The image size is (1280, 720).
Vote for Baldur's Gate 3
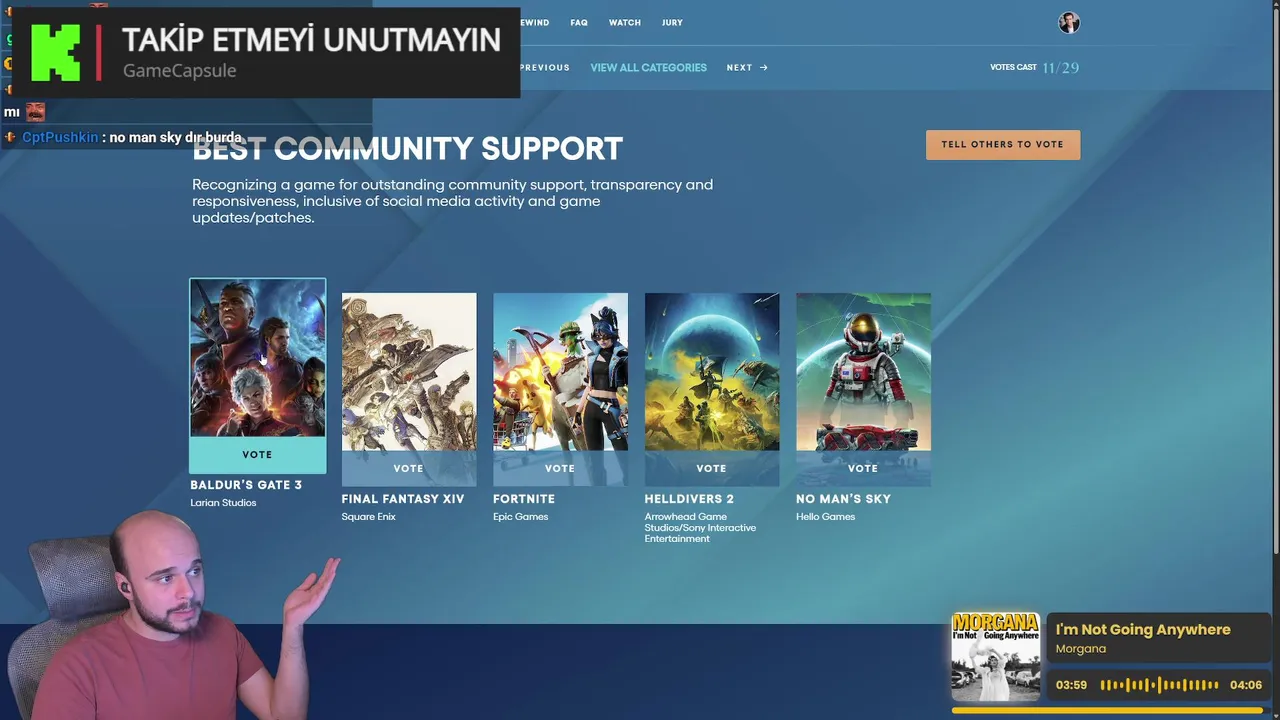coord(257,454)
